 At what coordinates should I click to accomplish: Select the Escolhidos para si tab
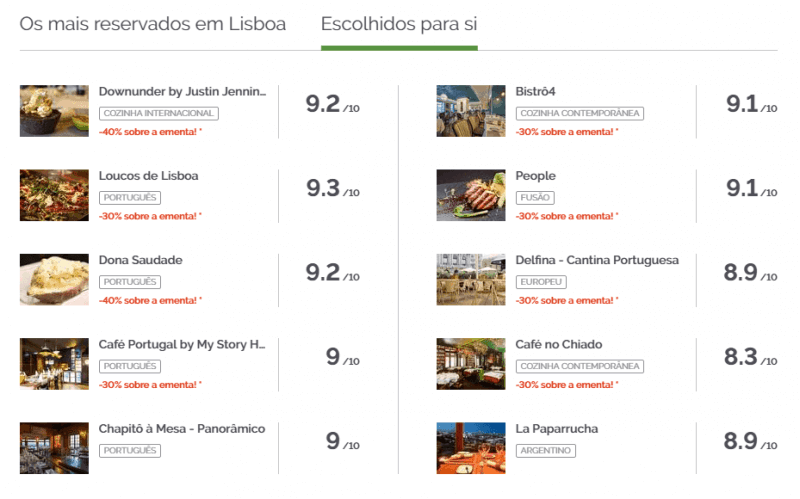click(399, 24)
